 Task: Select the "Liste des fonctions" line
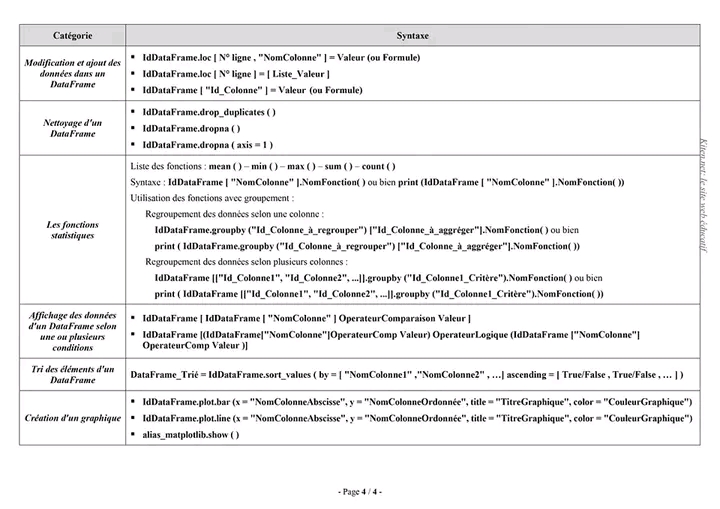click(x=263, y=166)
